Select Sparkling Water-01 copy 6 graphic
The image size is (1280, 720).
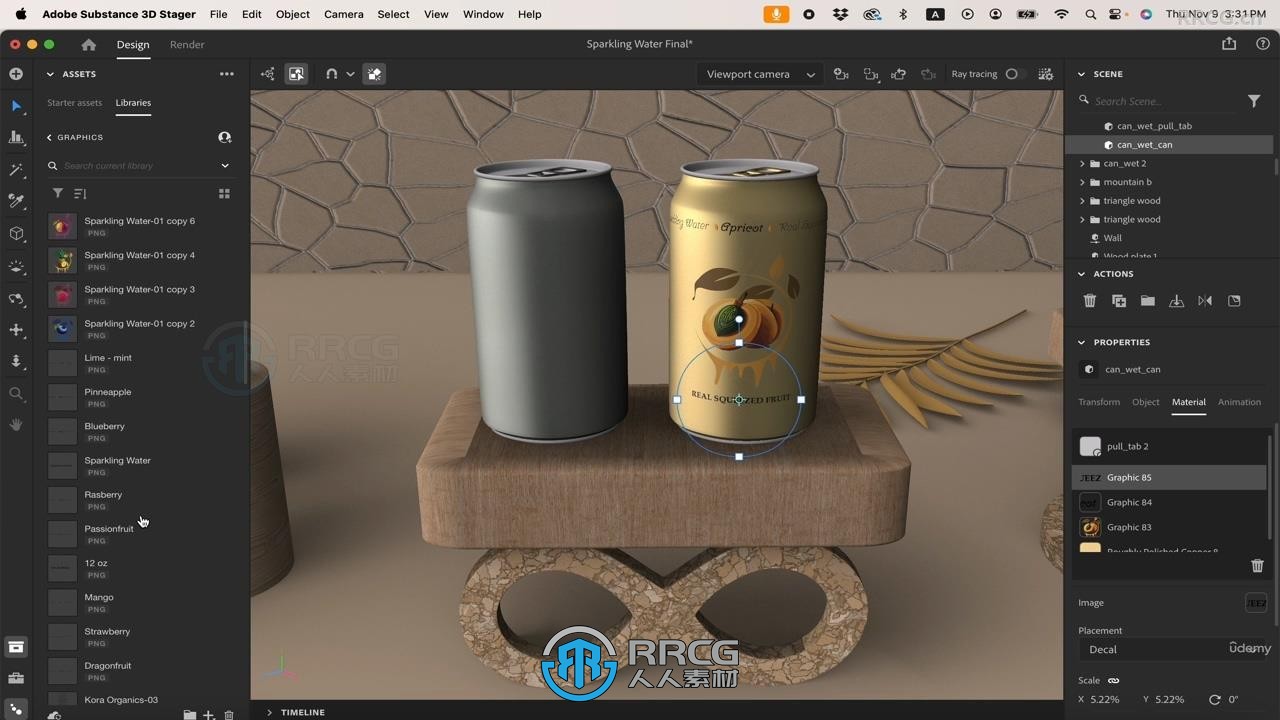pos(140,226)
